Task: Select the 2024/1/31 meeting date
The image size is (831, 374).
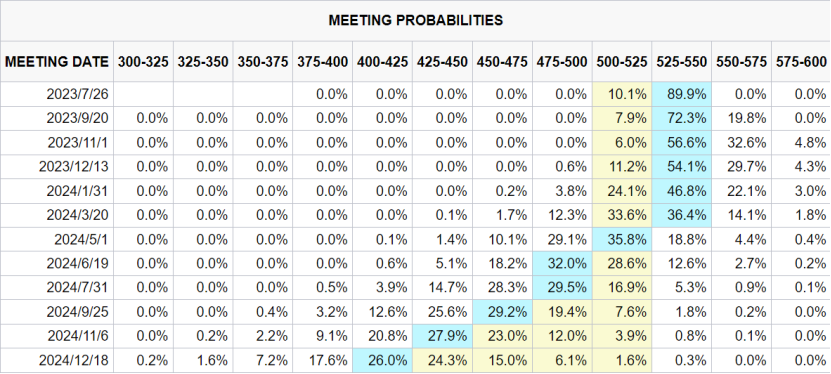Action: tap(77, 191)
